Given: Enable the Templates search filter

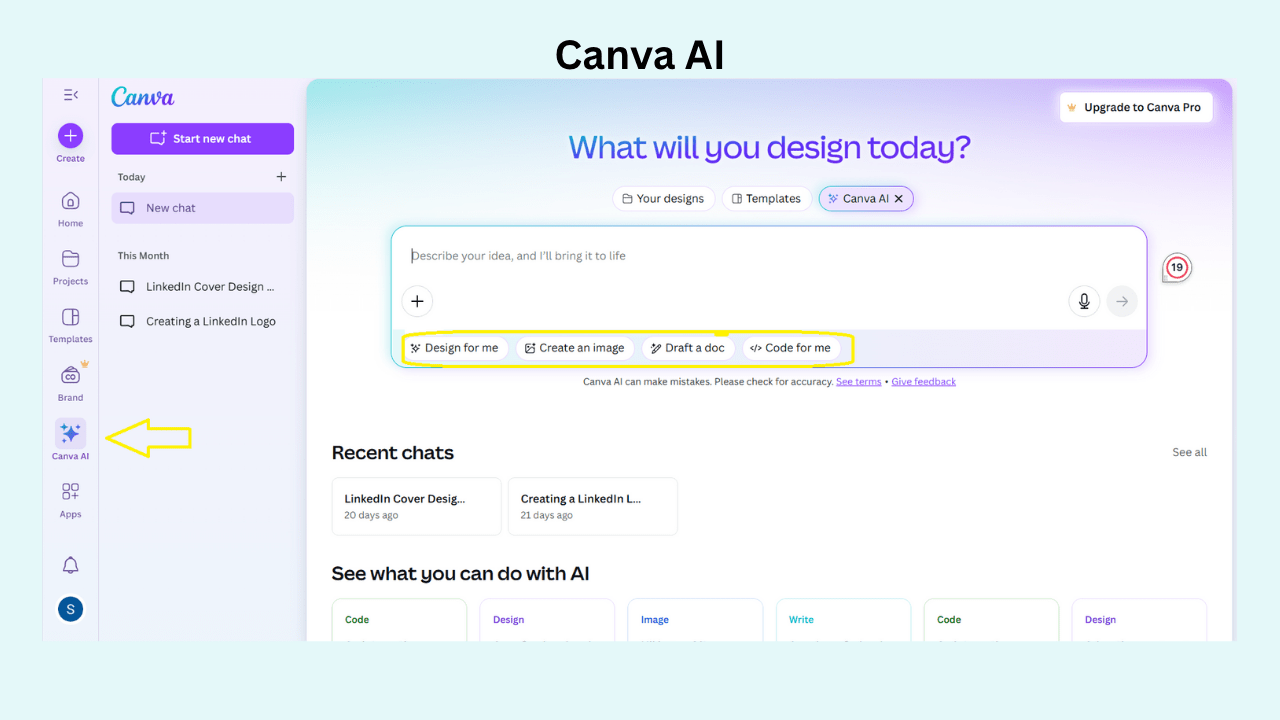Looking at the screenshot, I should (x=766, y=198).
